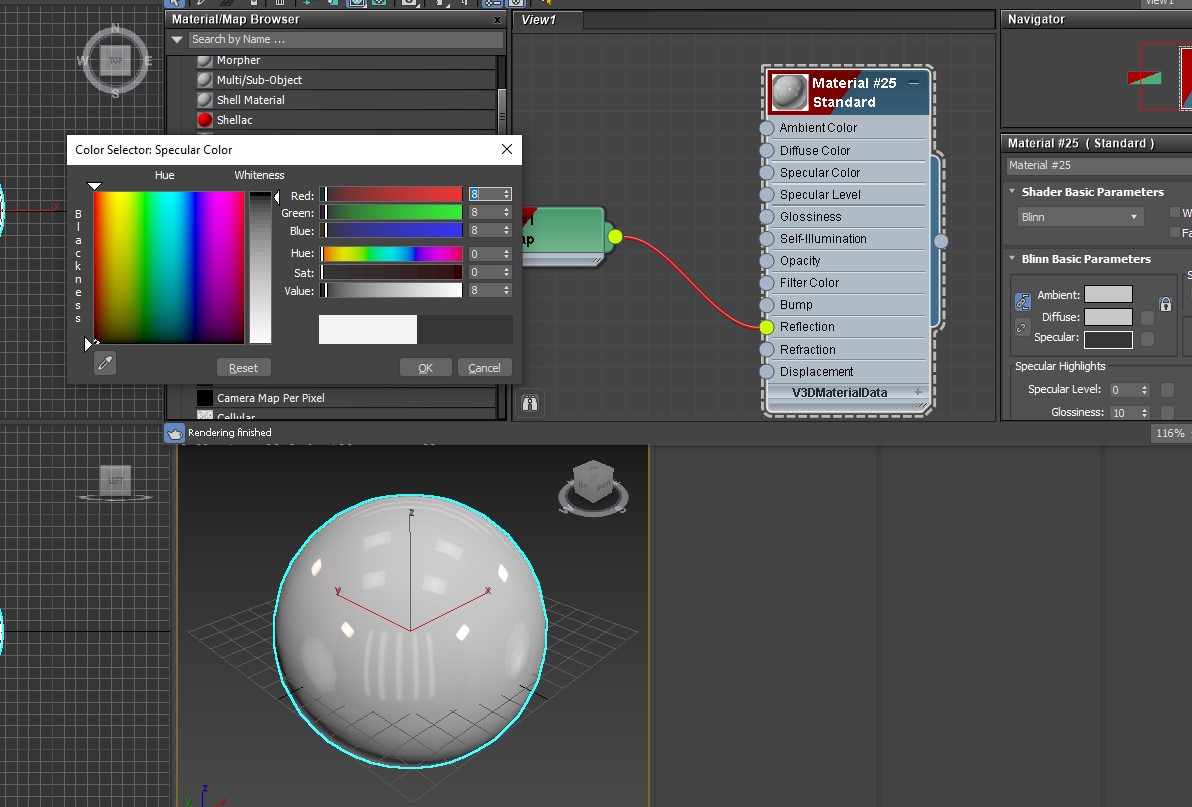Click the LEFT ViewCube in the left viewport

[x=116, y=482]
